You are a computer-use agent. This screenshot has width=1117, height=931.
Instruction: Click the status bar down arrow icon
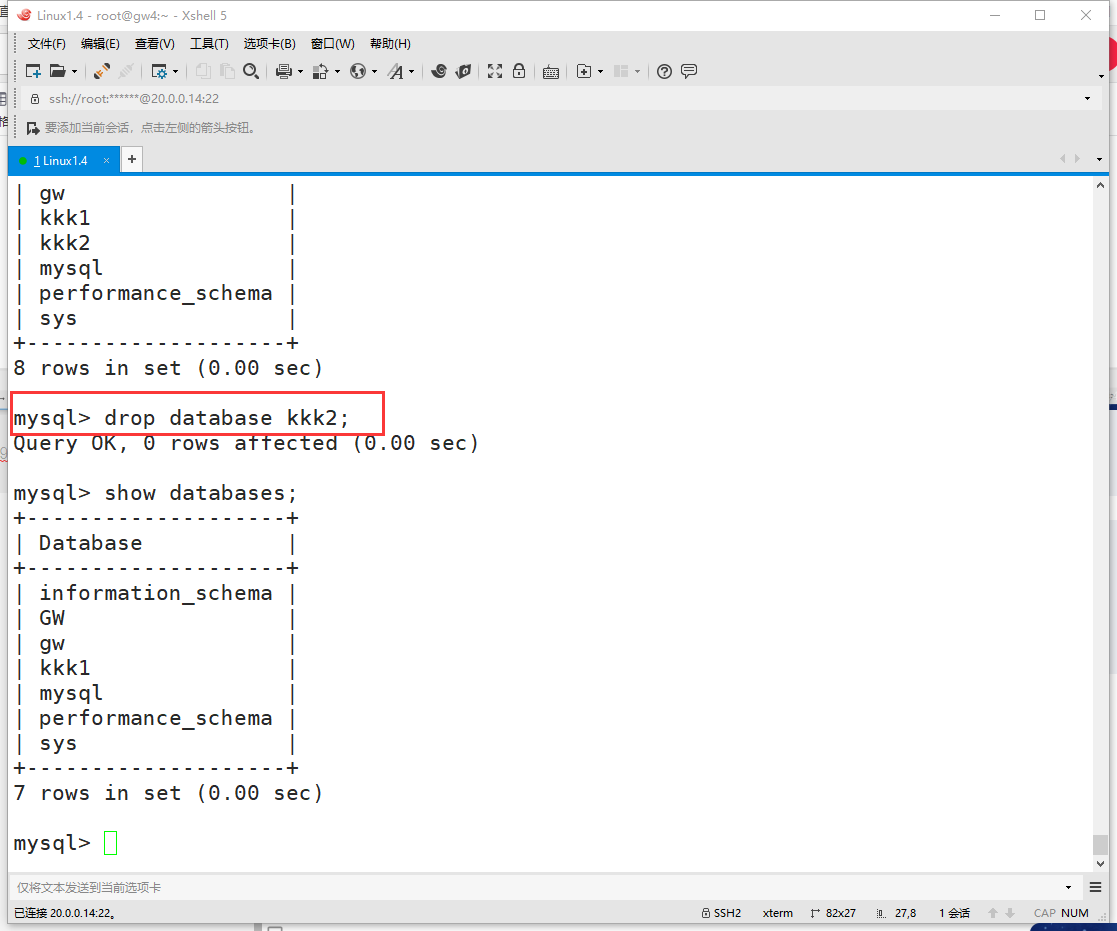pos(1009,913)
